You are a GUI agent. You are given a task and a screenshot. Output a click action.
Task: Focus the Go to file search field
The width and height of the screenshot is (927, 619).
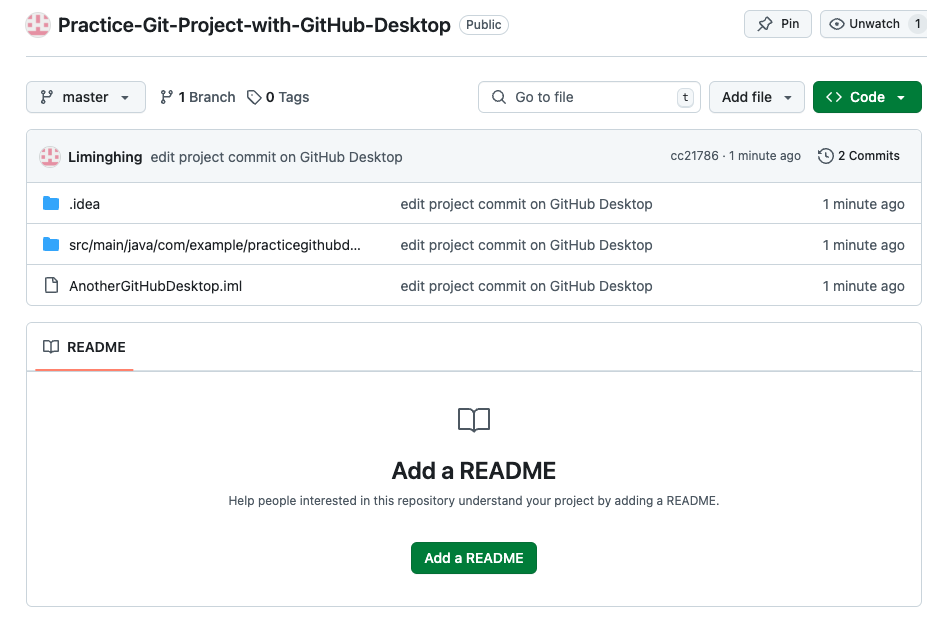point(589,97)
